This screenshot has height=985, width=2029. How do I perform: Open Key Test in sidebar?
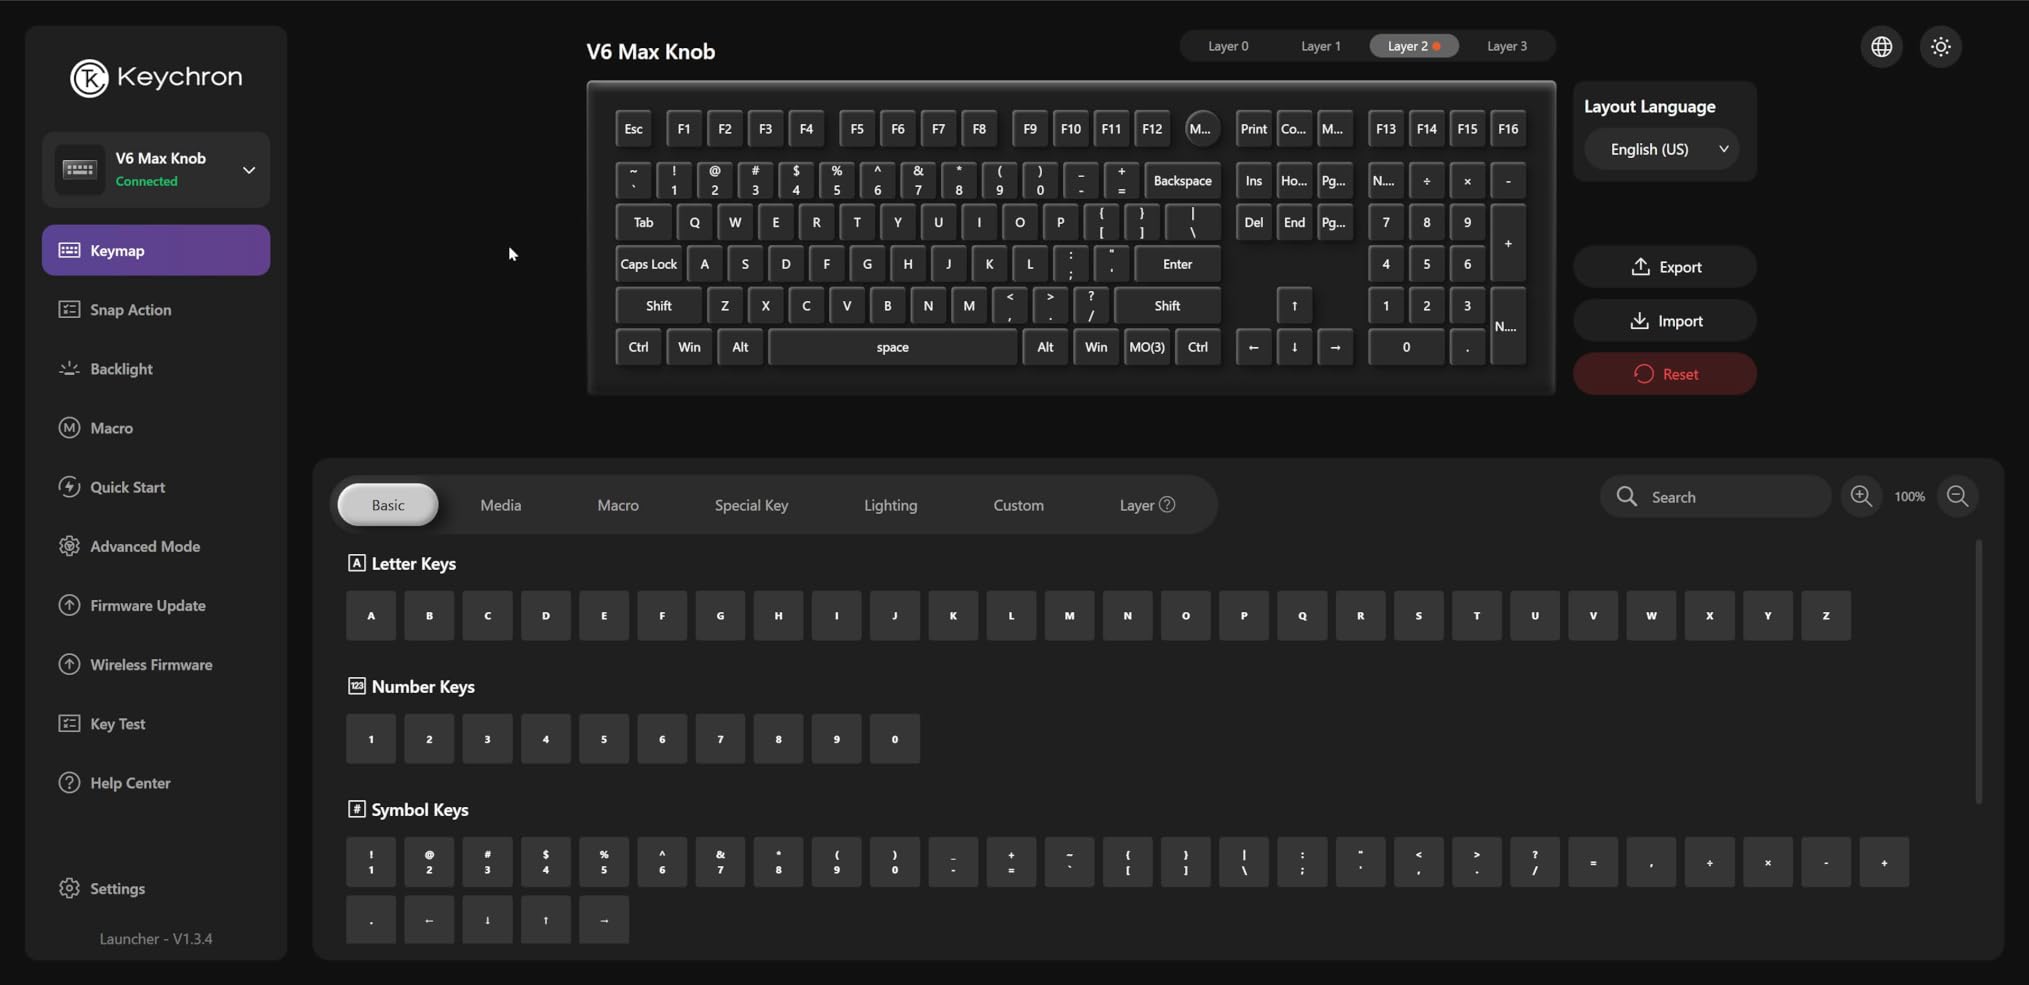tap(156, 723)
